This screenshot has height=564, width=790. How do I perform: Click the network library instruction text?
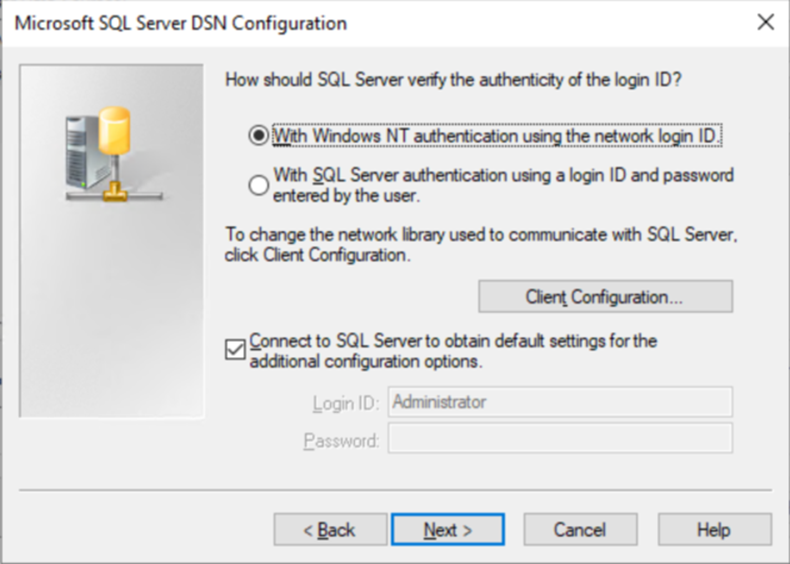tap(481, 244)
